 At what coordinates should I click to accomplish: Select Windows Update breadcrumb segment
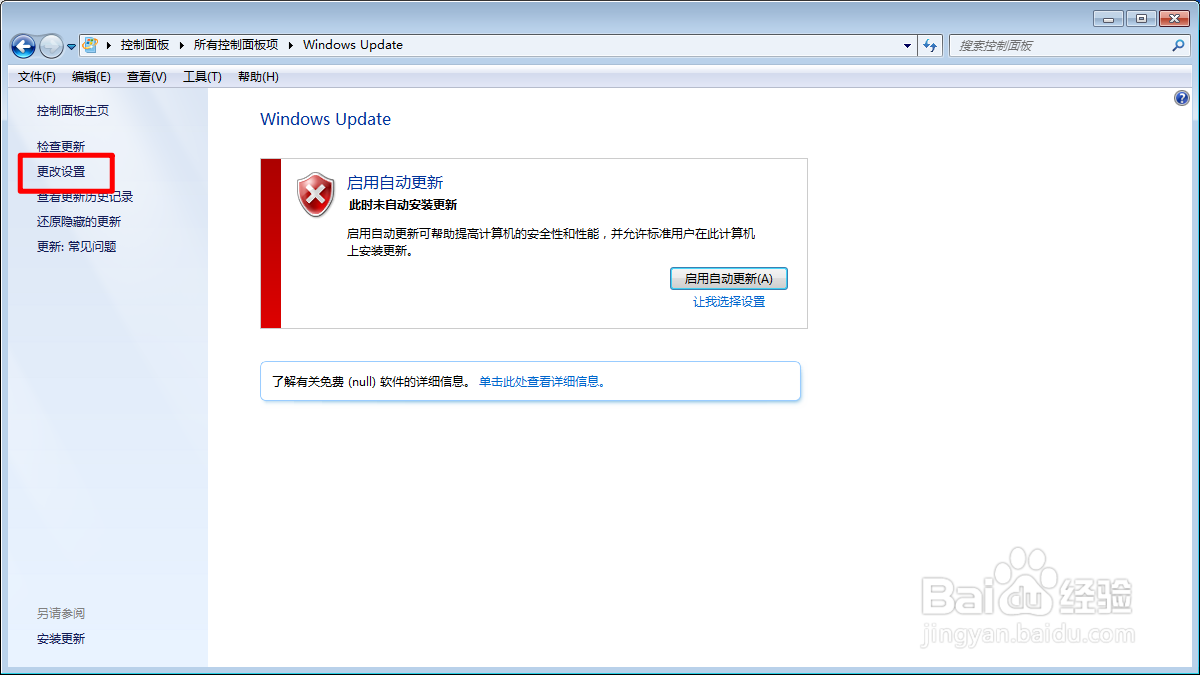353,45
